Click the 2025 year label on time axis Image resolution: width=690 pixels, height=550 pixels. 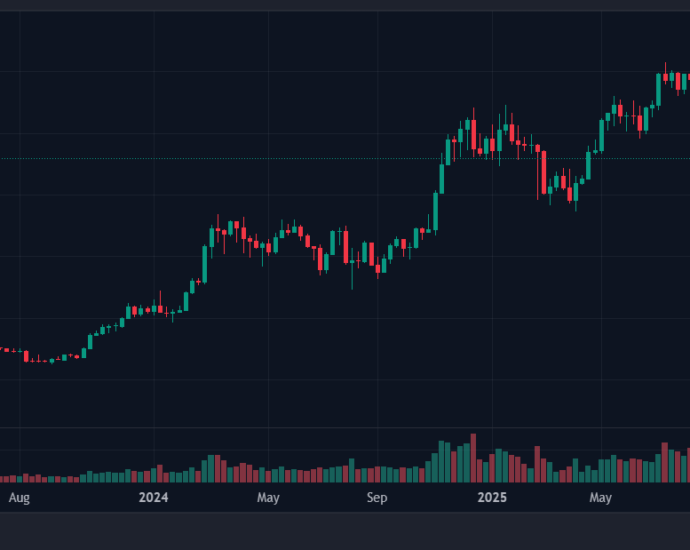point(492,497)
